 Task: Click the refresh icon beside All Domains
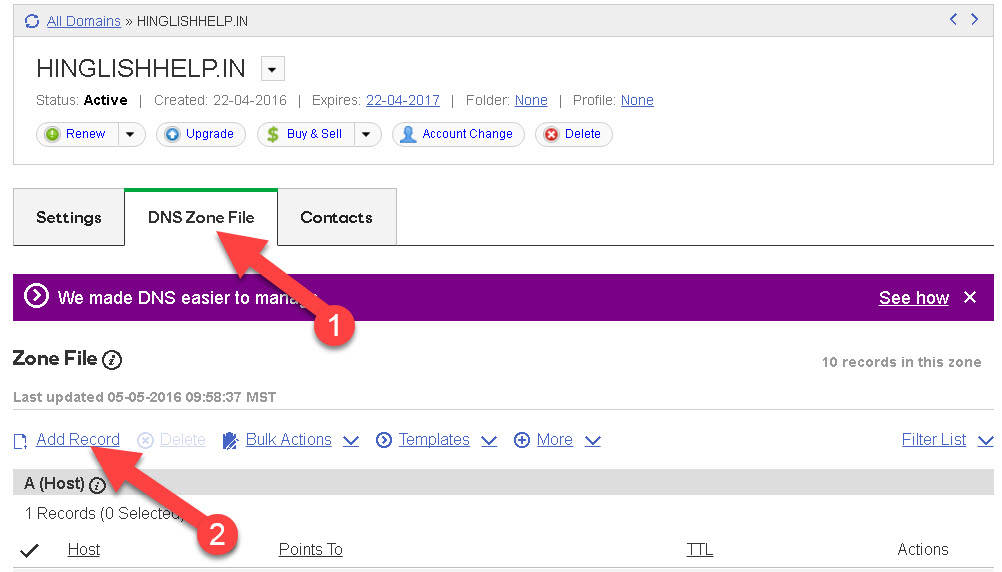[x=32, y=21]
